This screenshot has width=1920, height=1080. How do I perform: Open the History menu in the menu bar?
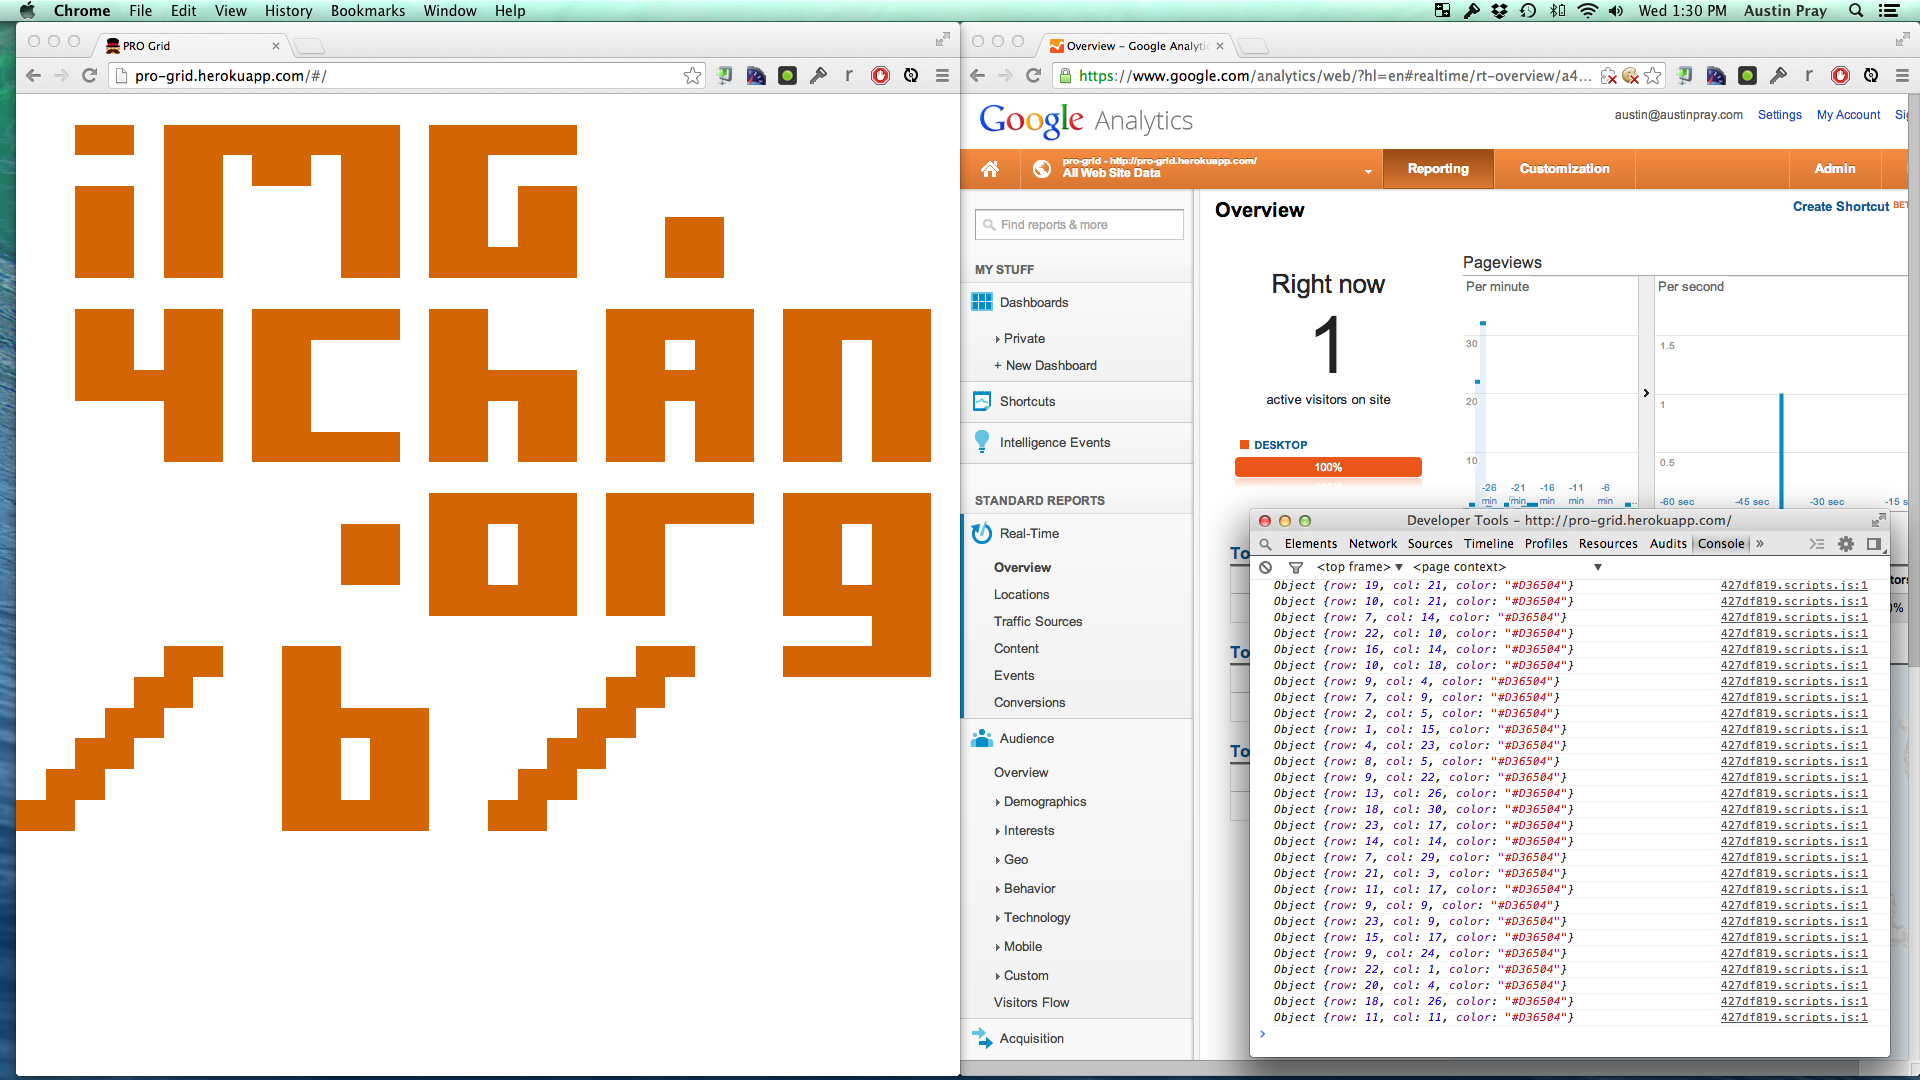pyautogui.click(x=288, y=11)
